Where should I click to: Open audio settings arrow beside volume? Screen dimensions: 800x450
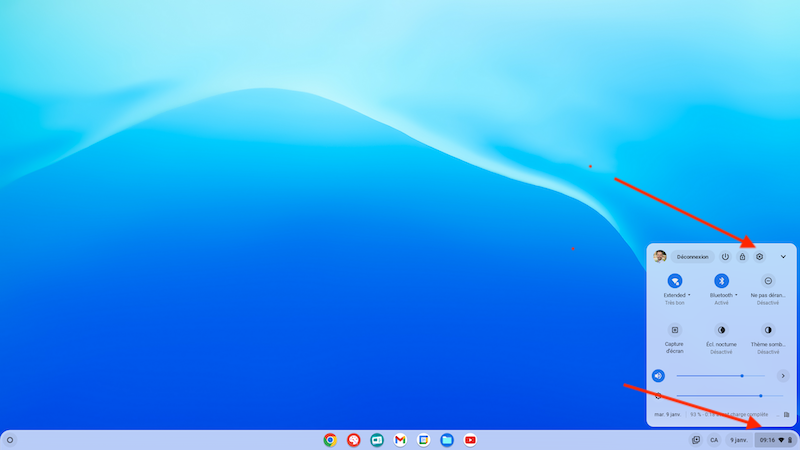[x=783, y=376]
